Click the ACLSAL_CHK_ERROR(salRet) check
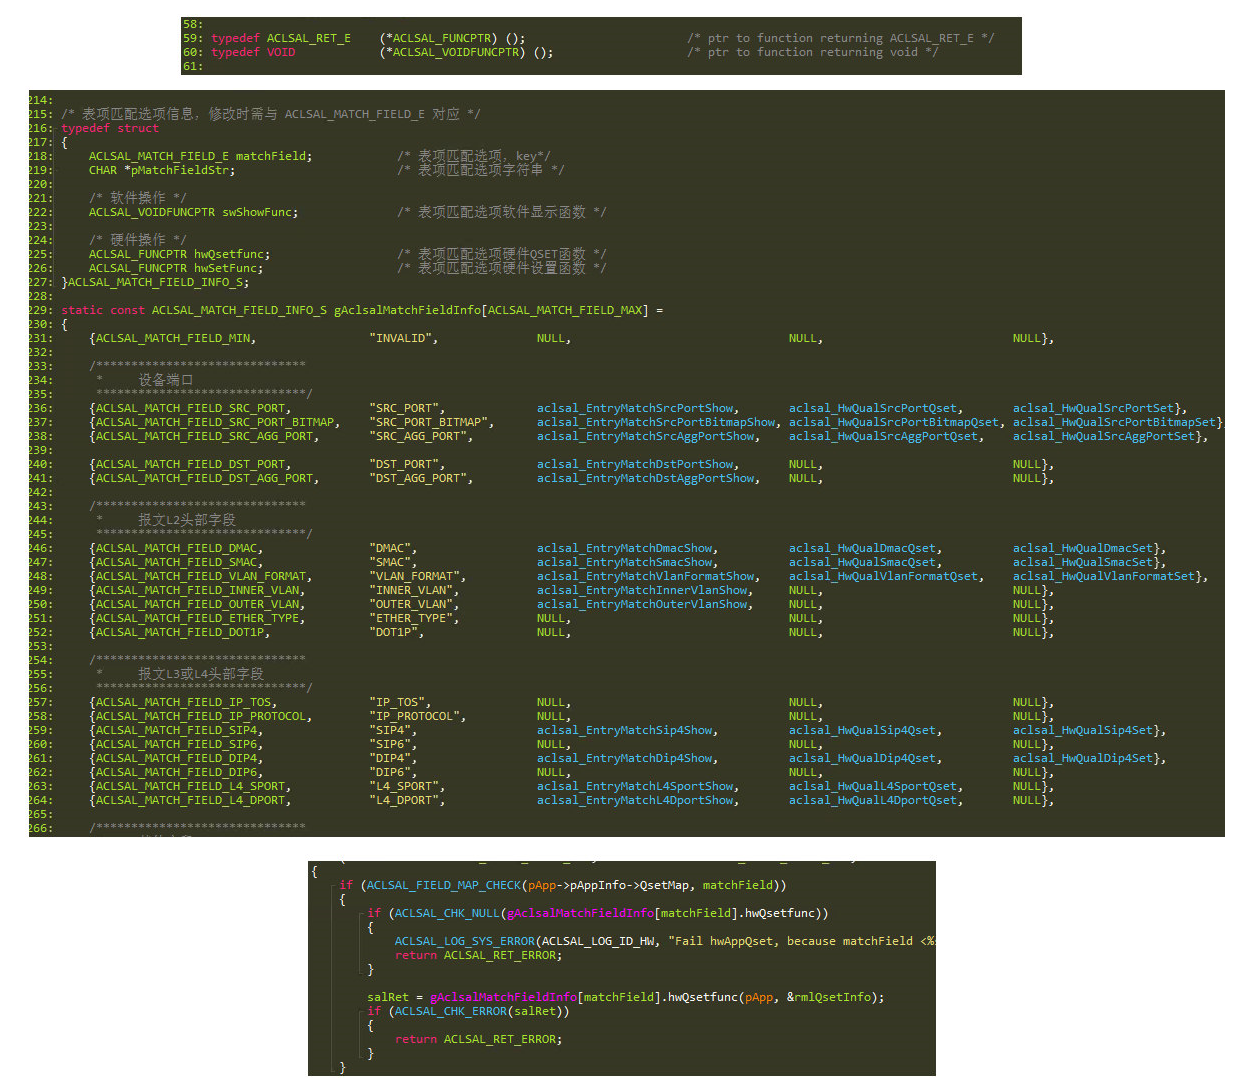This screenshot has height=1090, width=1255. click(x=481, y=1011)
